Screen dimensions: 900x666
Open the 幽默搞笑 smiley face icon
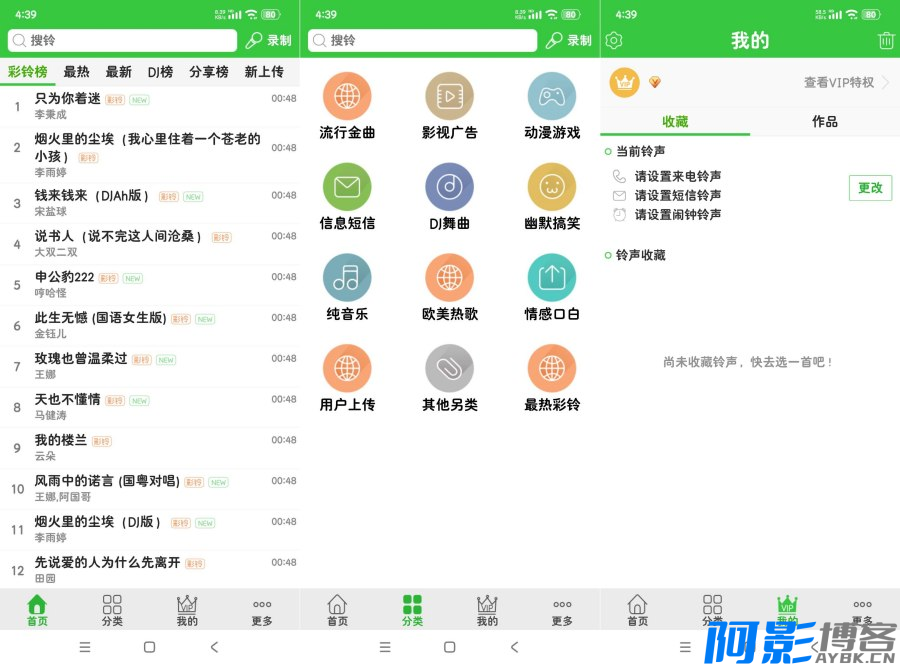point(552,187)
